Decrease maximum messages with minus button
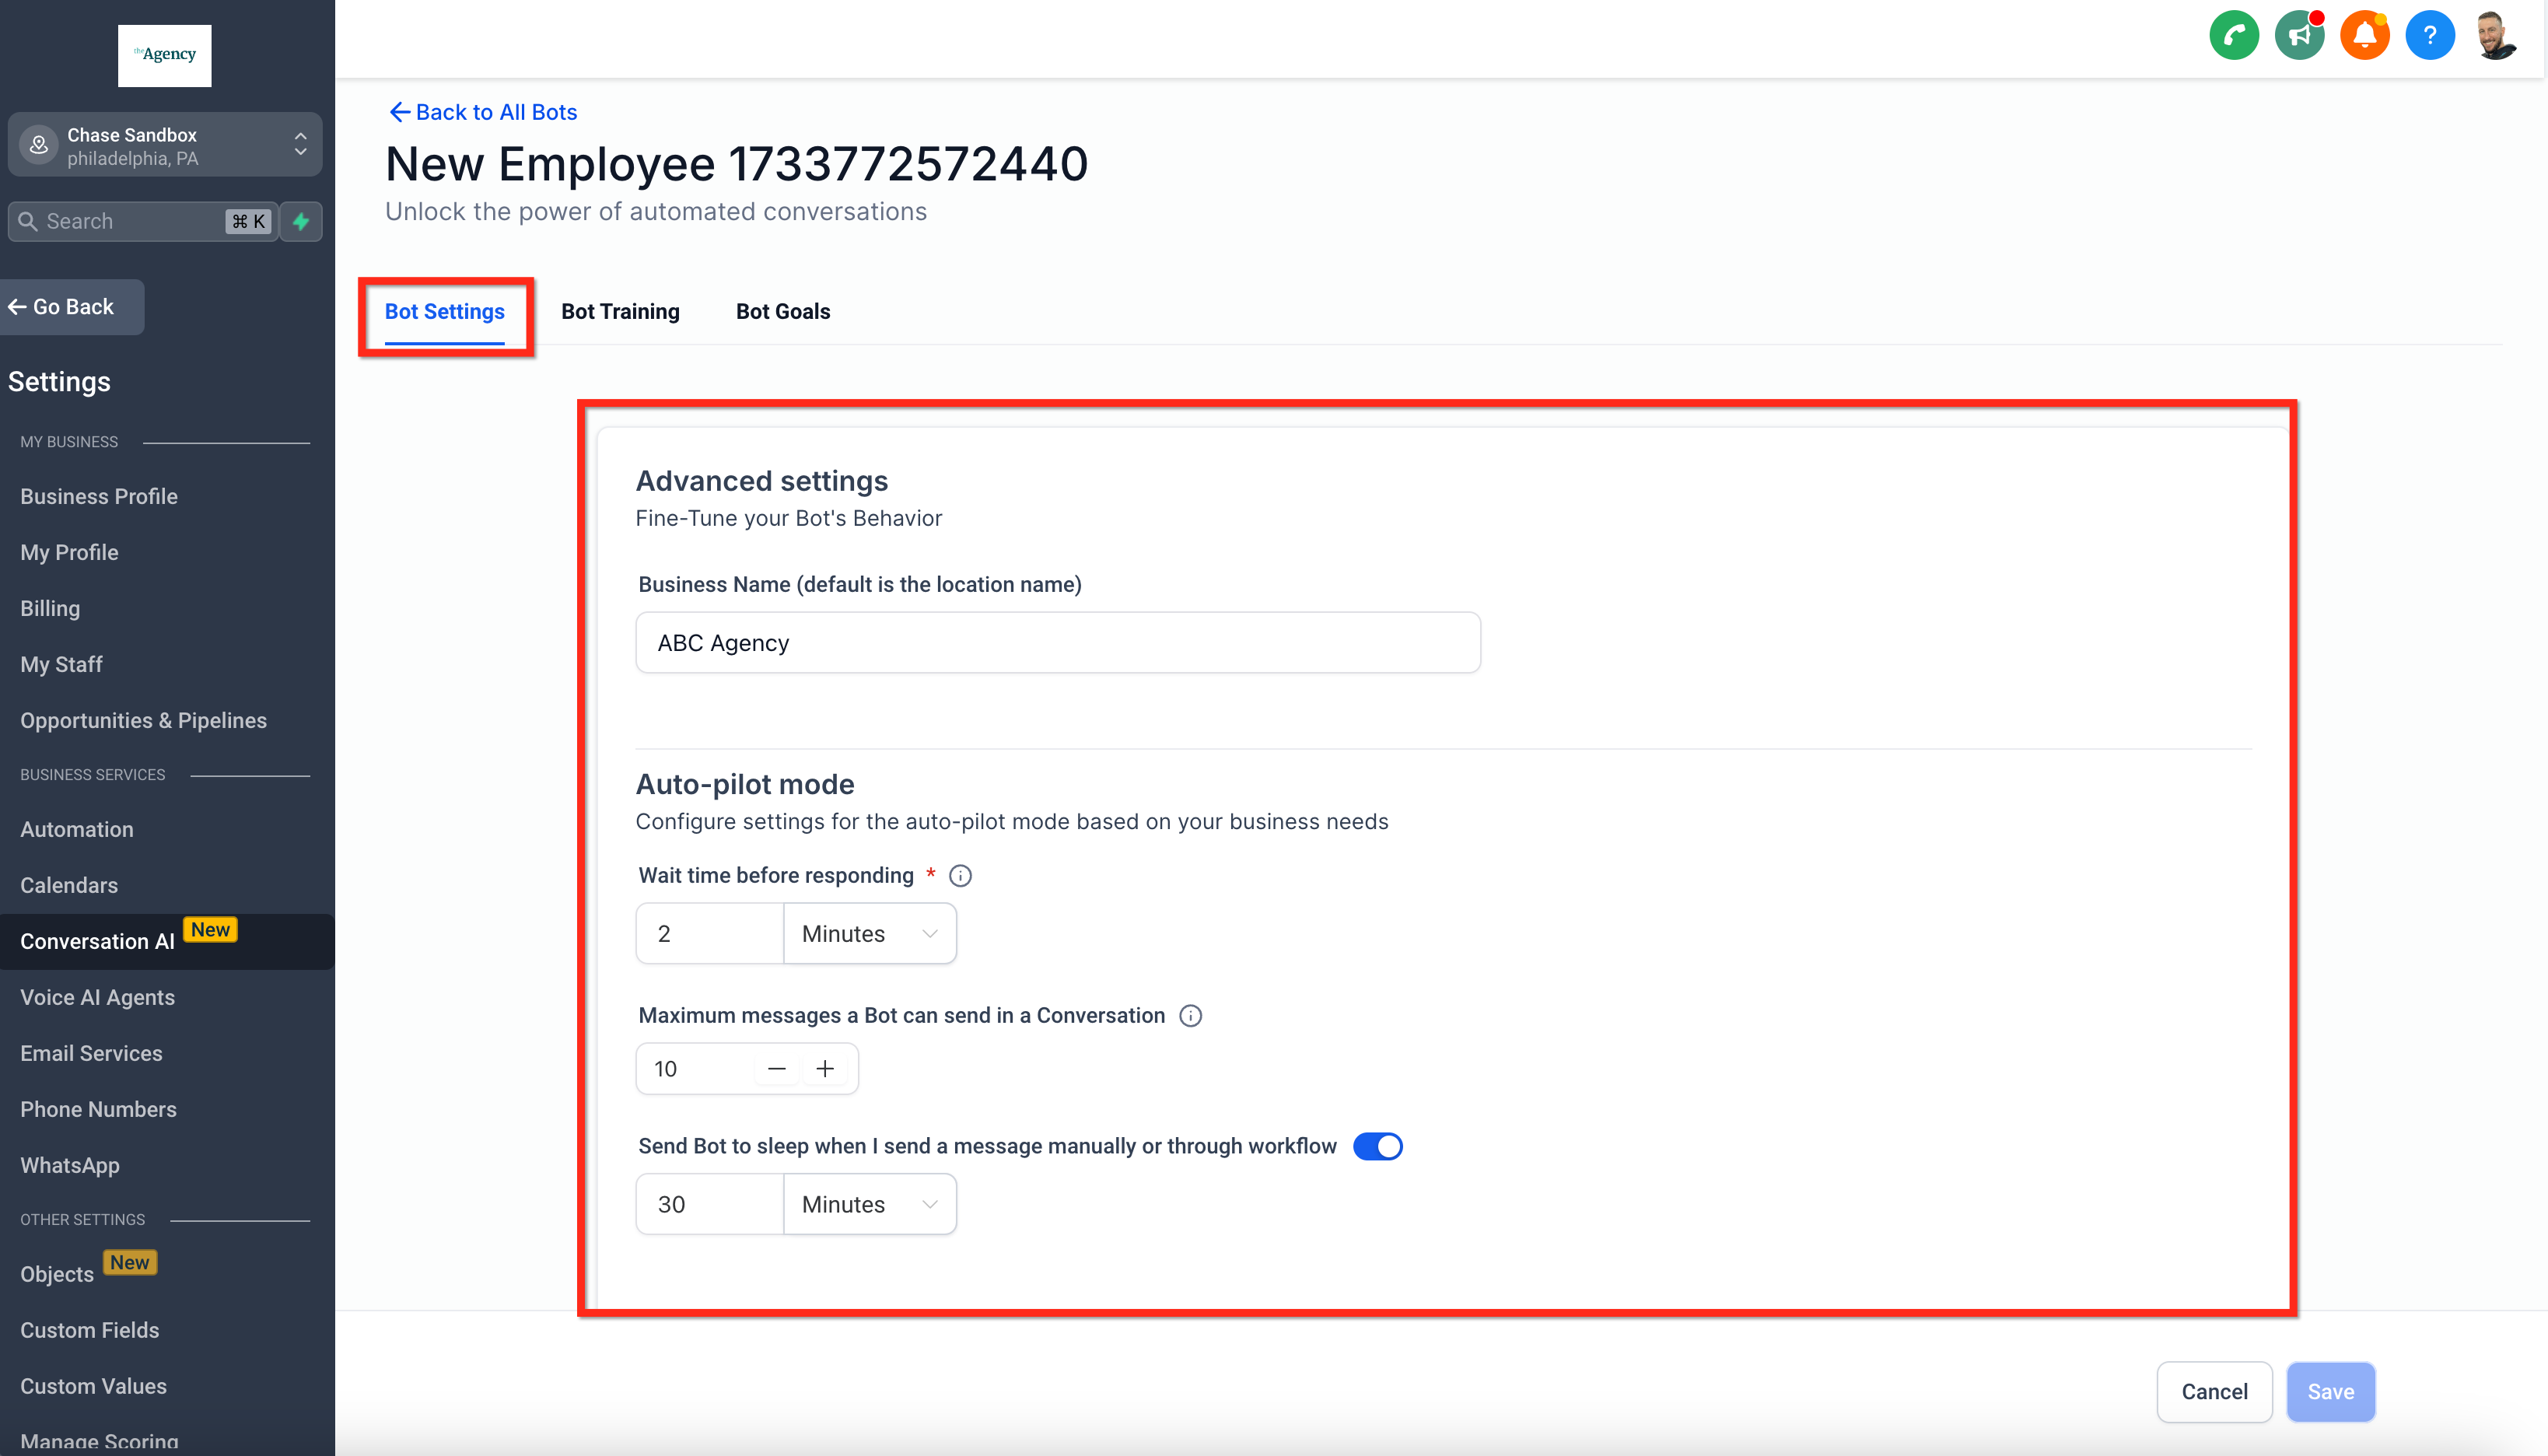This screenshot has height=1456, width=2548. (x=776, y=1069)
